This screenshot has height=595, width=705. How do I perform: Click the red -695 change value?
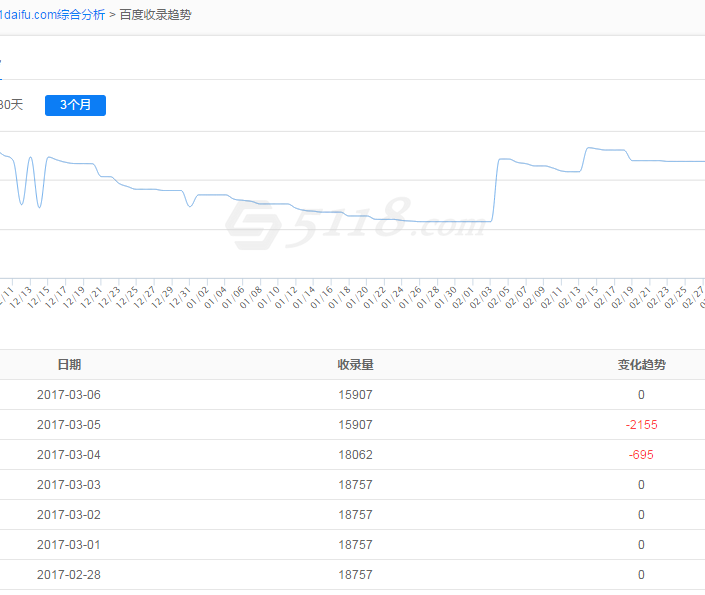(x=641, y=455)
